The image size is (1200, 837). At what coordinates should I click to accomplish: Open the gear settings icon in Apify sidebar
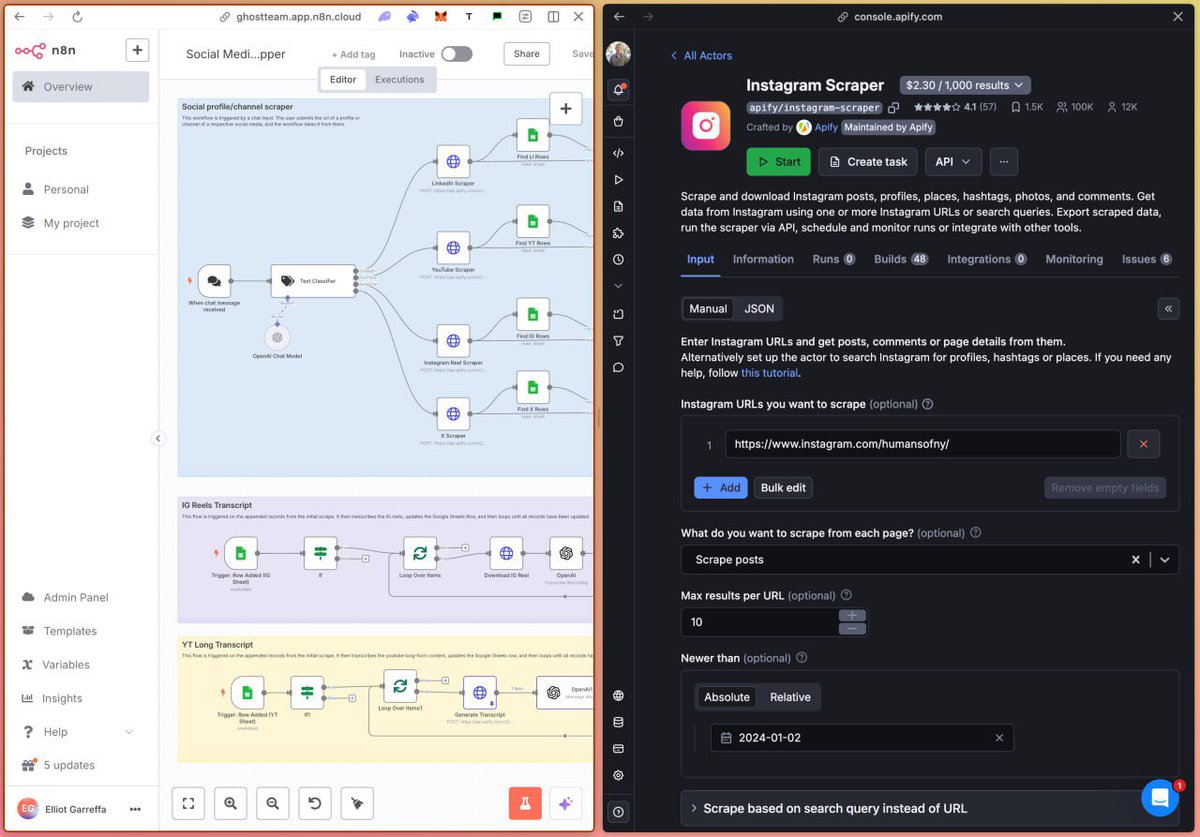619,775
